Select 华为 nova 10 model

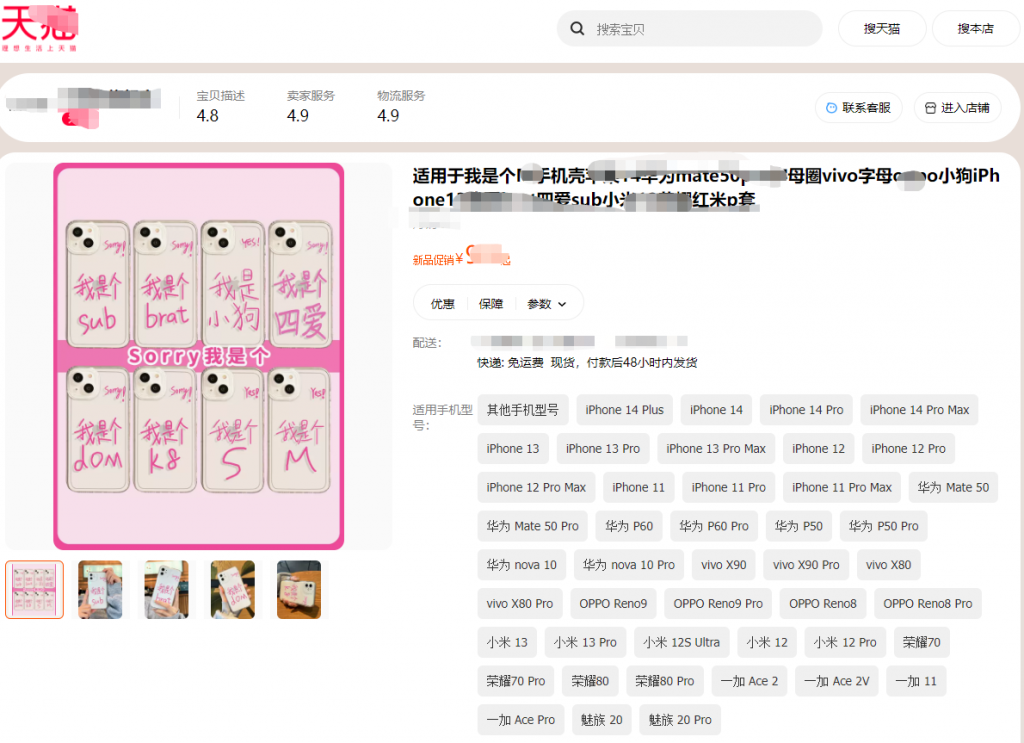coord(522,565)
